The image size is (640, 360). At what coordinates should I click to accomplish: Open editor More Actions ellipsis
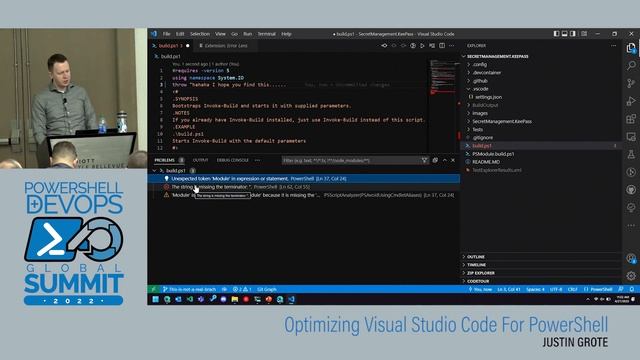pos(451,46)
